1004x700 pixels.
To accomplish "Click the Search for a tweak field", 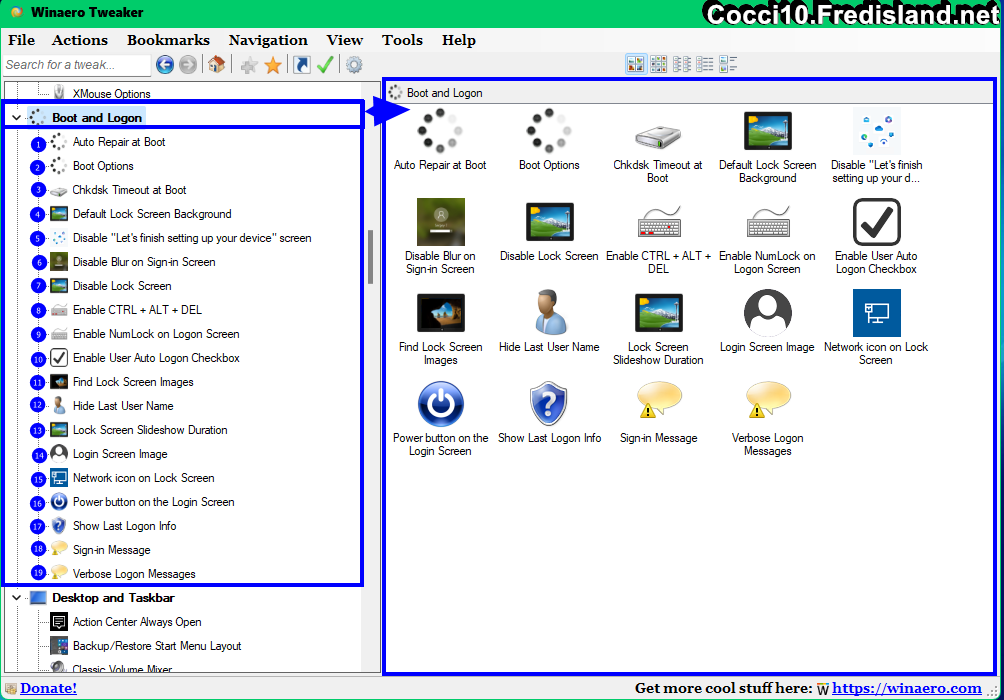I will pyautogui.click(x=77, y=65).
